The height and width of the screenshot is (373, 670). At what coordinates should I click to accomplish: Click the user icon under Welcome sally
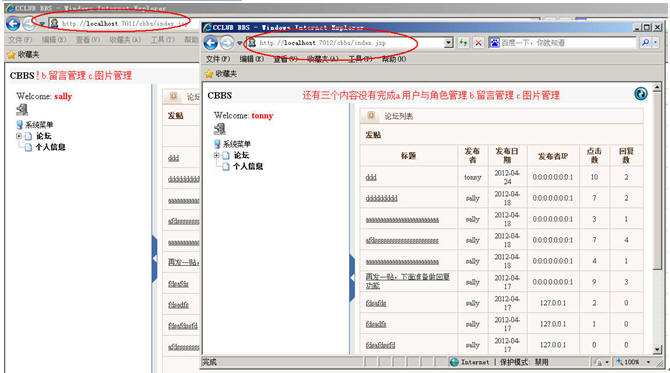22,109
